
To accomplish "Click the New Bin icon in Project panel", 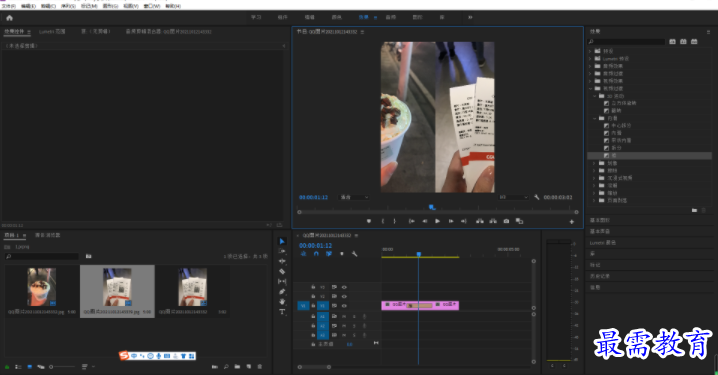I will [x=237, y=367].
